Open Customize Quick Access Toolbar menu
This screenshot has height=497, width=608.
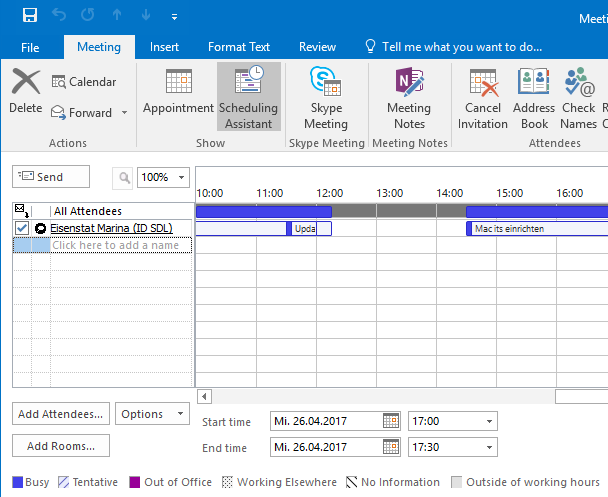point(174,17)
